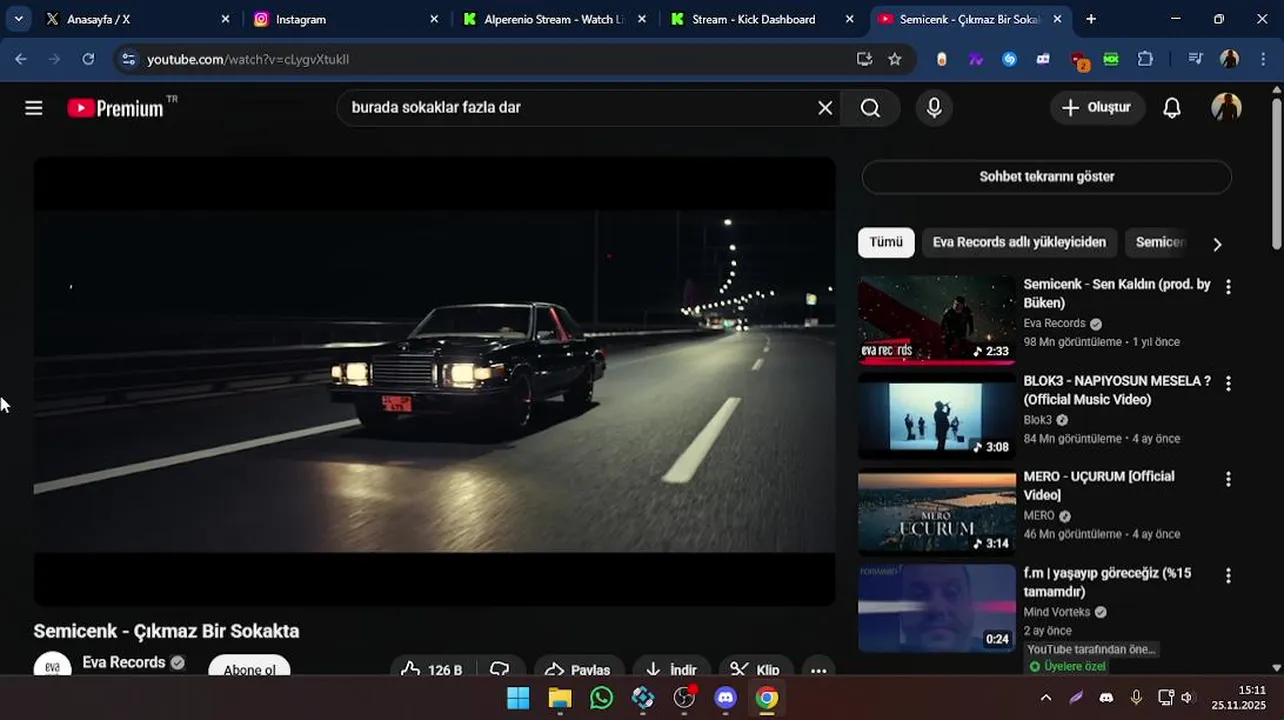This screenshot has width=1284, height=720.
Task: Dislike the video
Action: pos(500,668)
